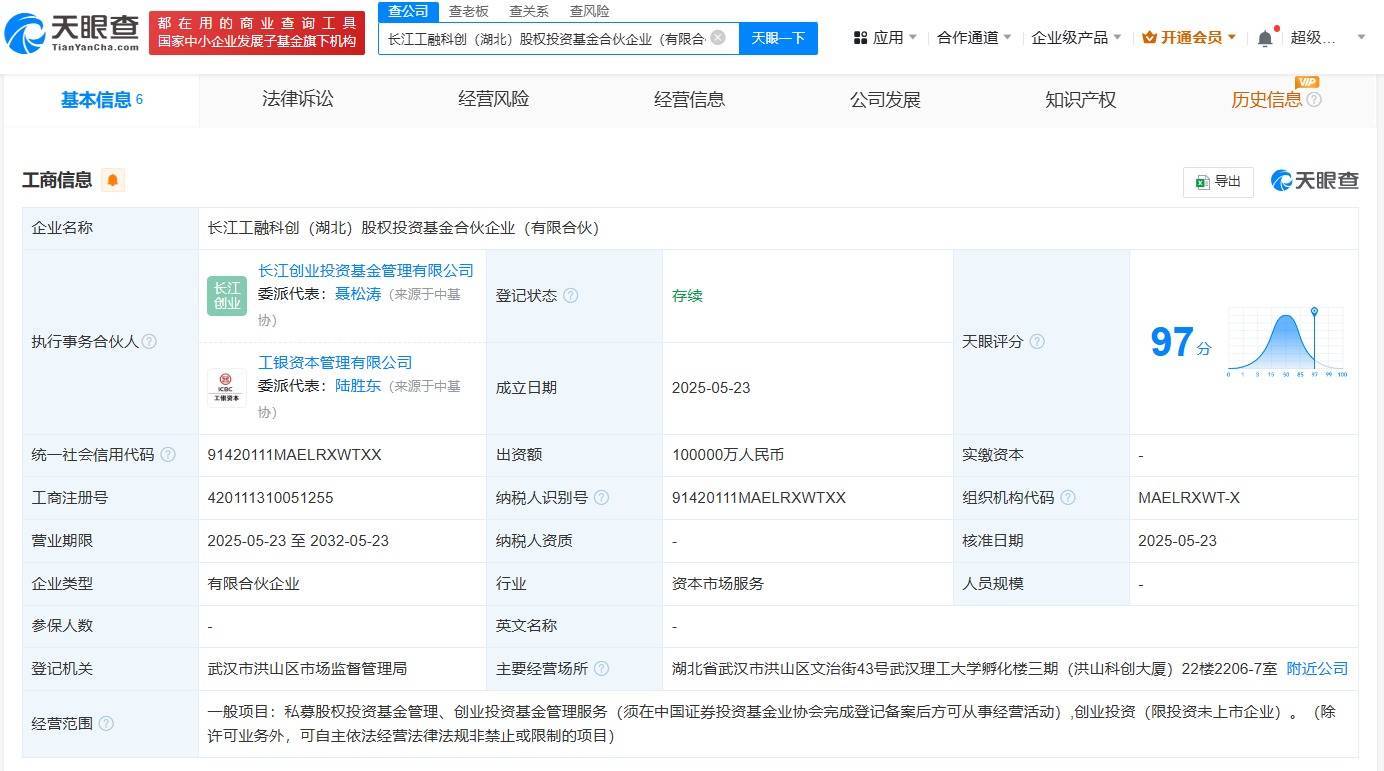This screenshot has height=771, width=1384.
Task: Switch to the 查关系 search tab
Action: click(529, 11)
